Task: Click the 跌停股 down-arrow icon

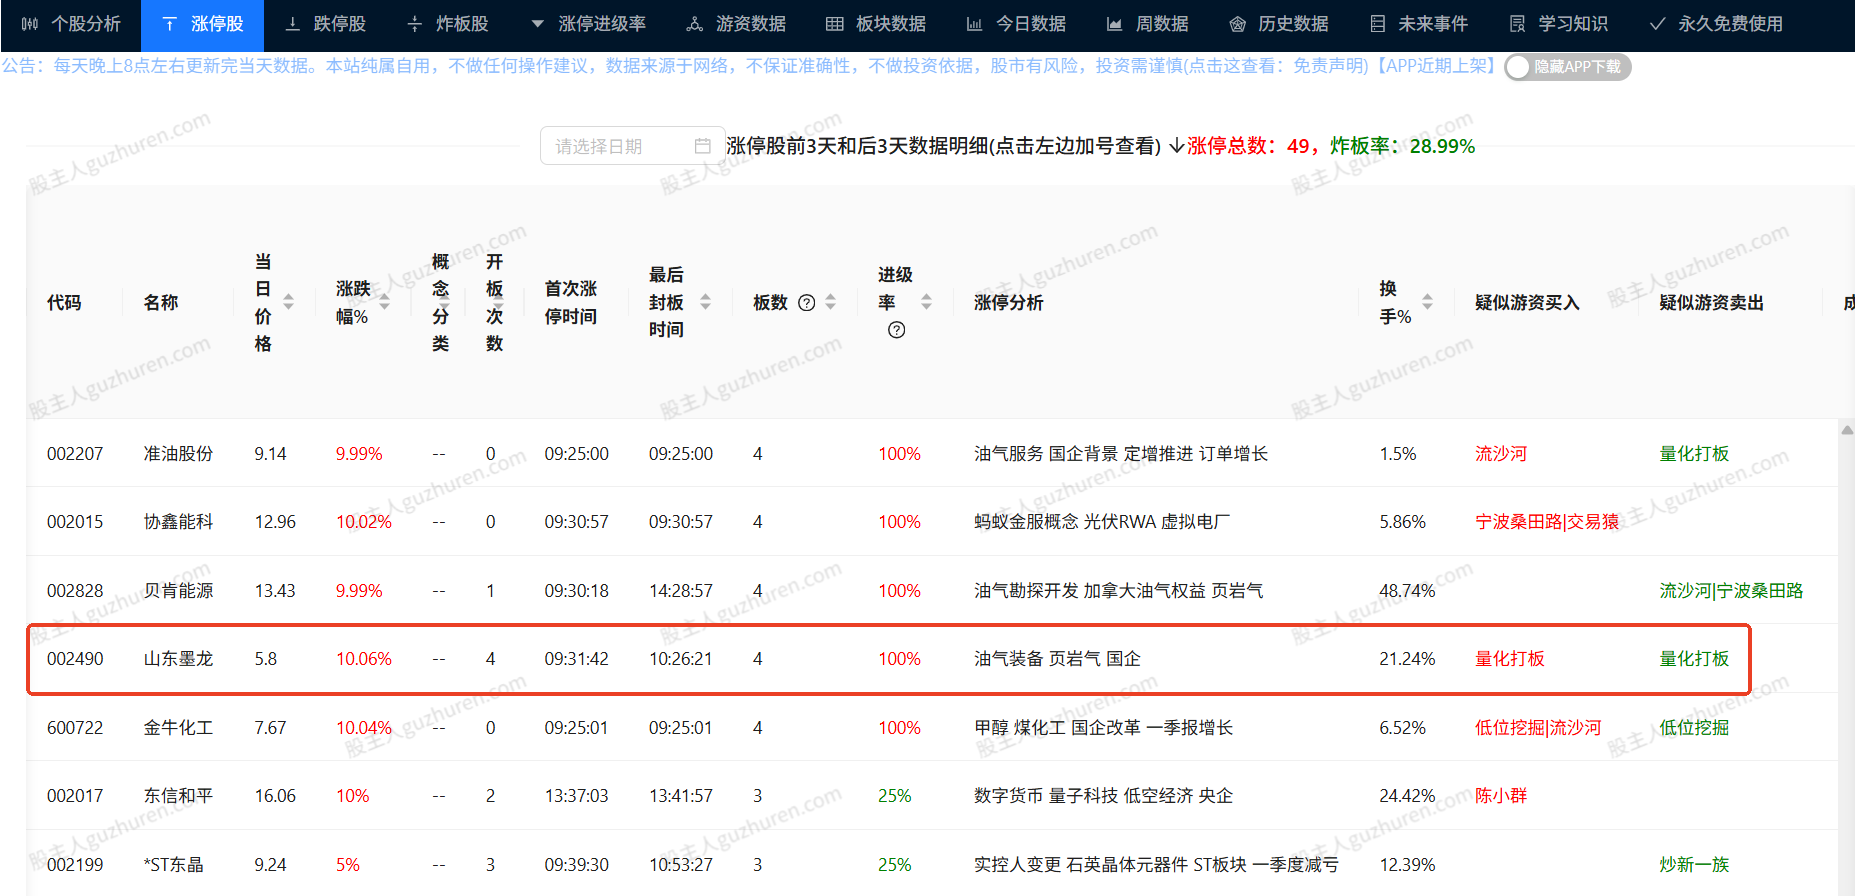Action: tap(293, 24)
